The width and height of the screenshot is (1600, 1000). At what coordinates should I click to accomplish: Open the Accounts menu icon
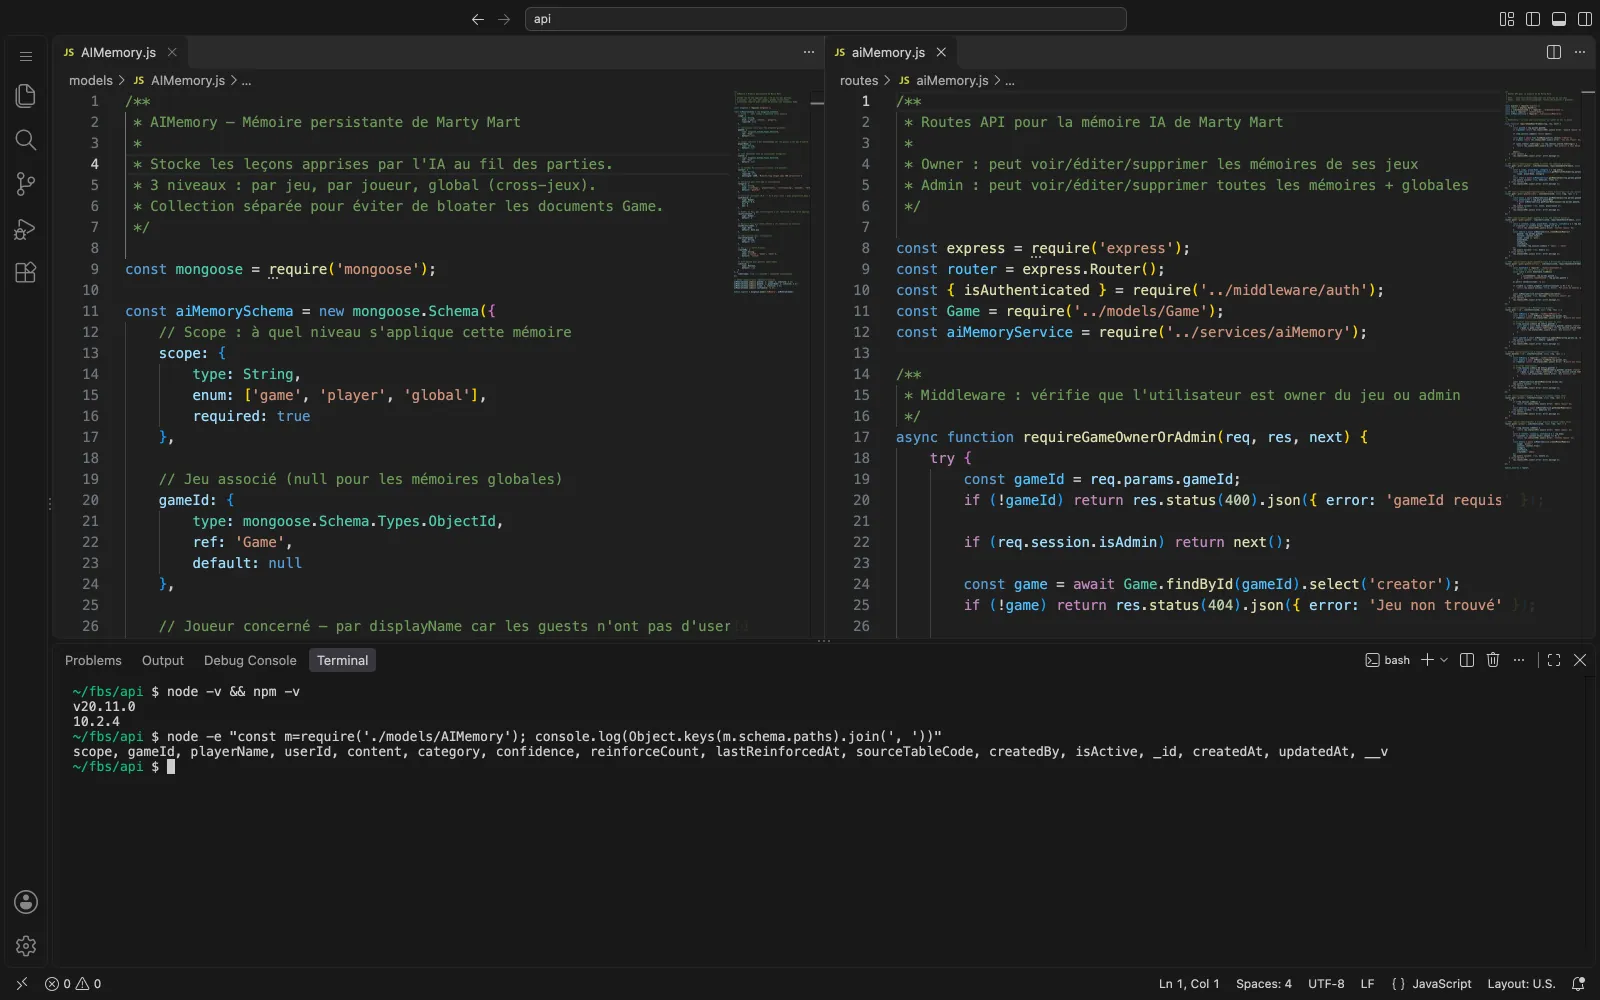coord(26,902)
